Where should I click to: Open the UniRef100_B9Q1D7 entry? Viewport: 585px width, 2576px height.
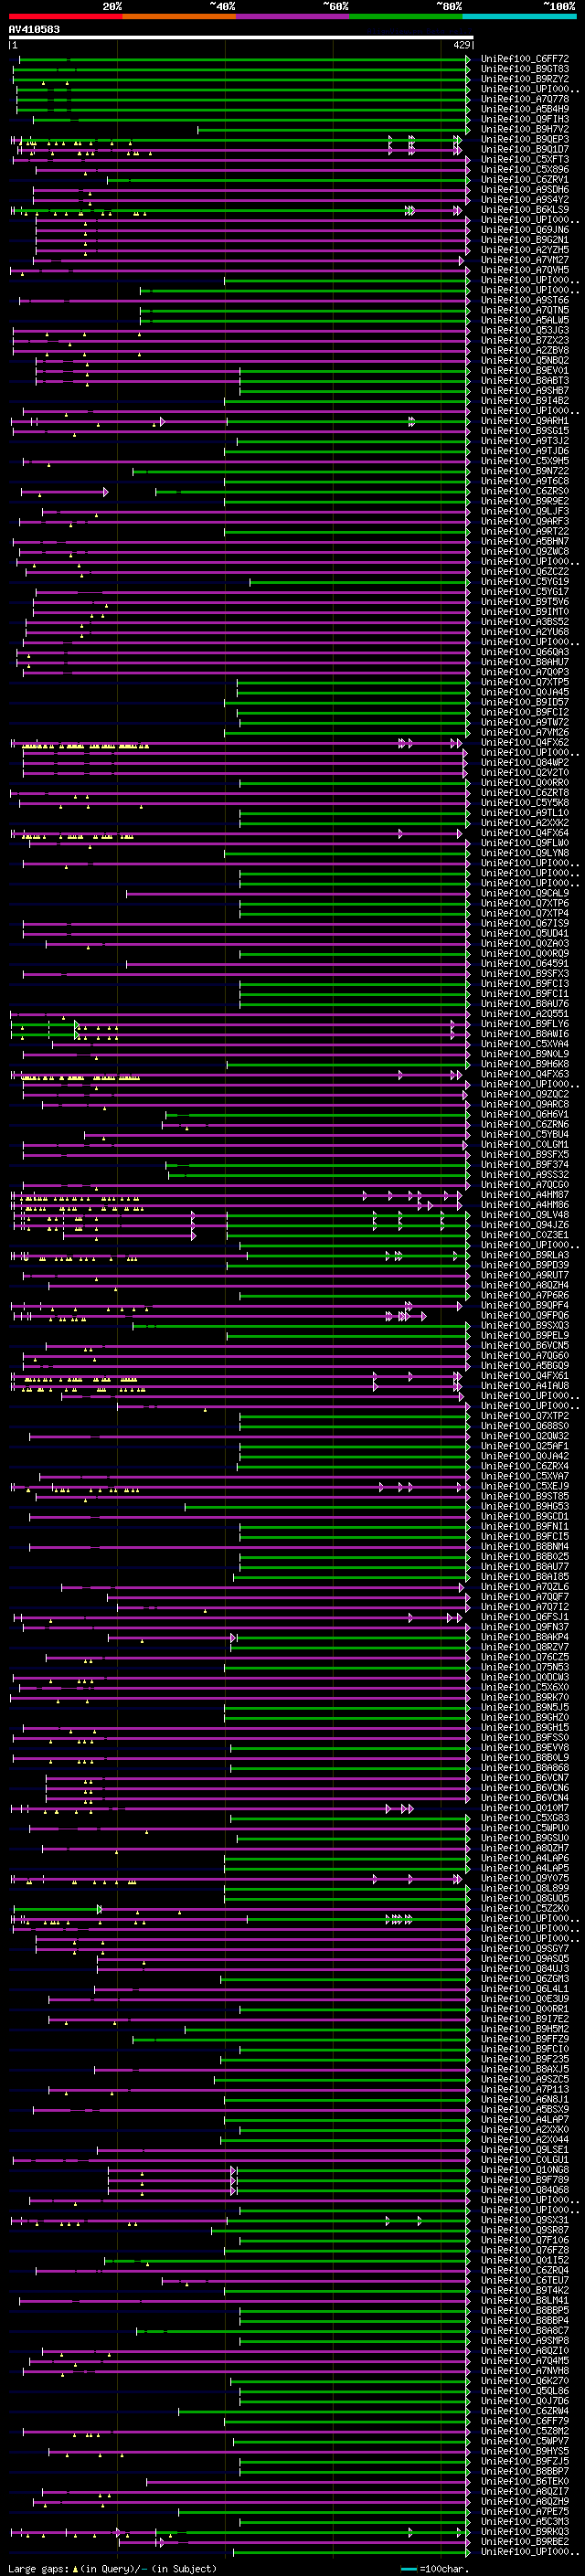coord(524,149)
